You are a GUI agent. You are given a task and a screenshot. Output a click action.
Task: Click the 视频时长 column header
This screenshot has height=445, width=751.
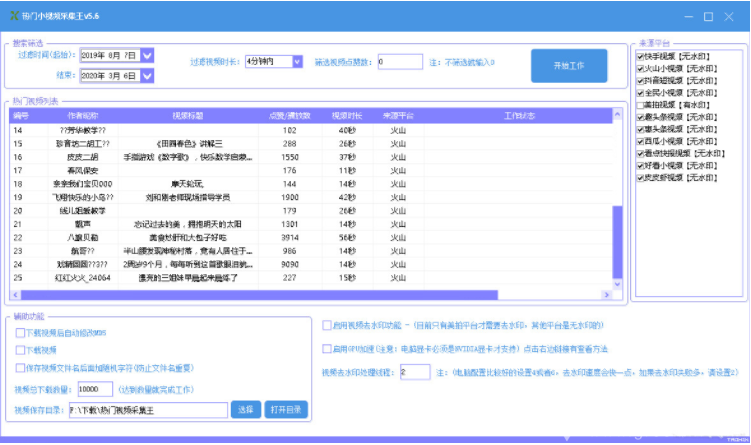[x=347, y=115]
